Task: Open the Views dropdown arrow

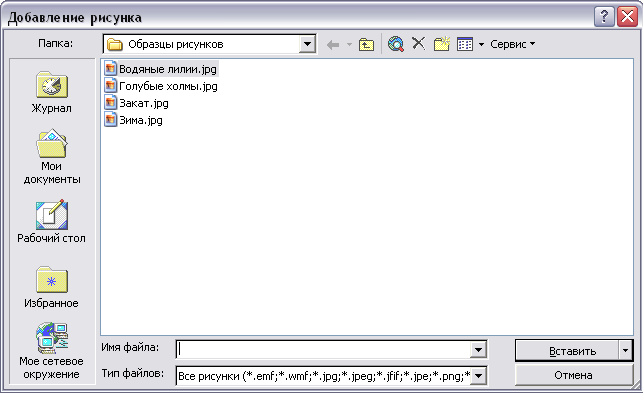Action: point(481,44)
